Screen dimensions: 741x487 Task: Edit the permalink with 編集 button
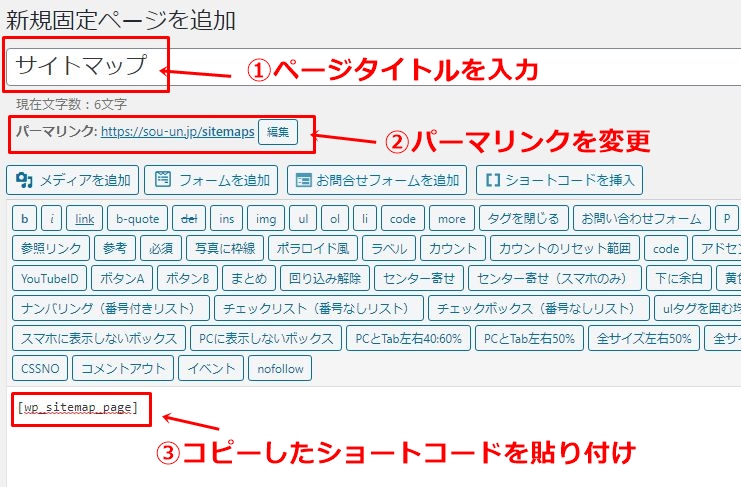pyautogui.click(x=278, y=132)
